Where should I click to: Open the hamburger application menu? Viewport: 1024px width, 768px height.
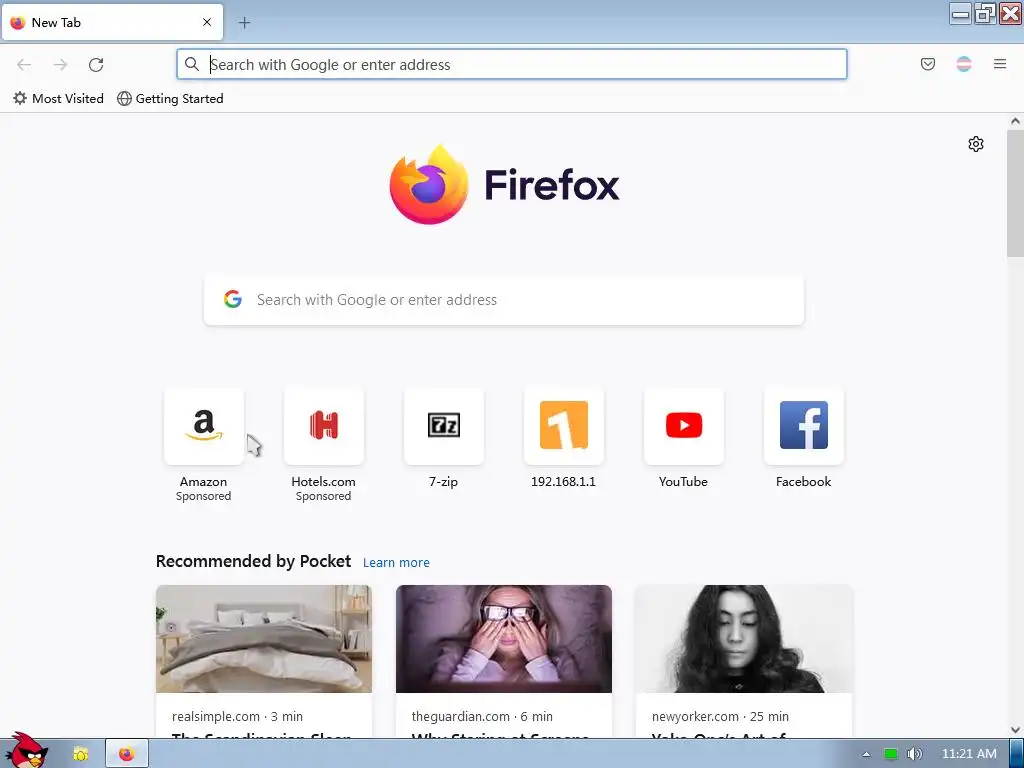click(x=1000, y=64)
